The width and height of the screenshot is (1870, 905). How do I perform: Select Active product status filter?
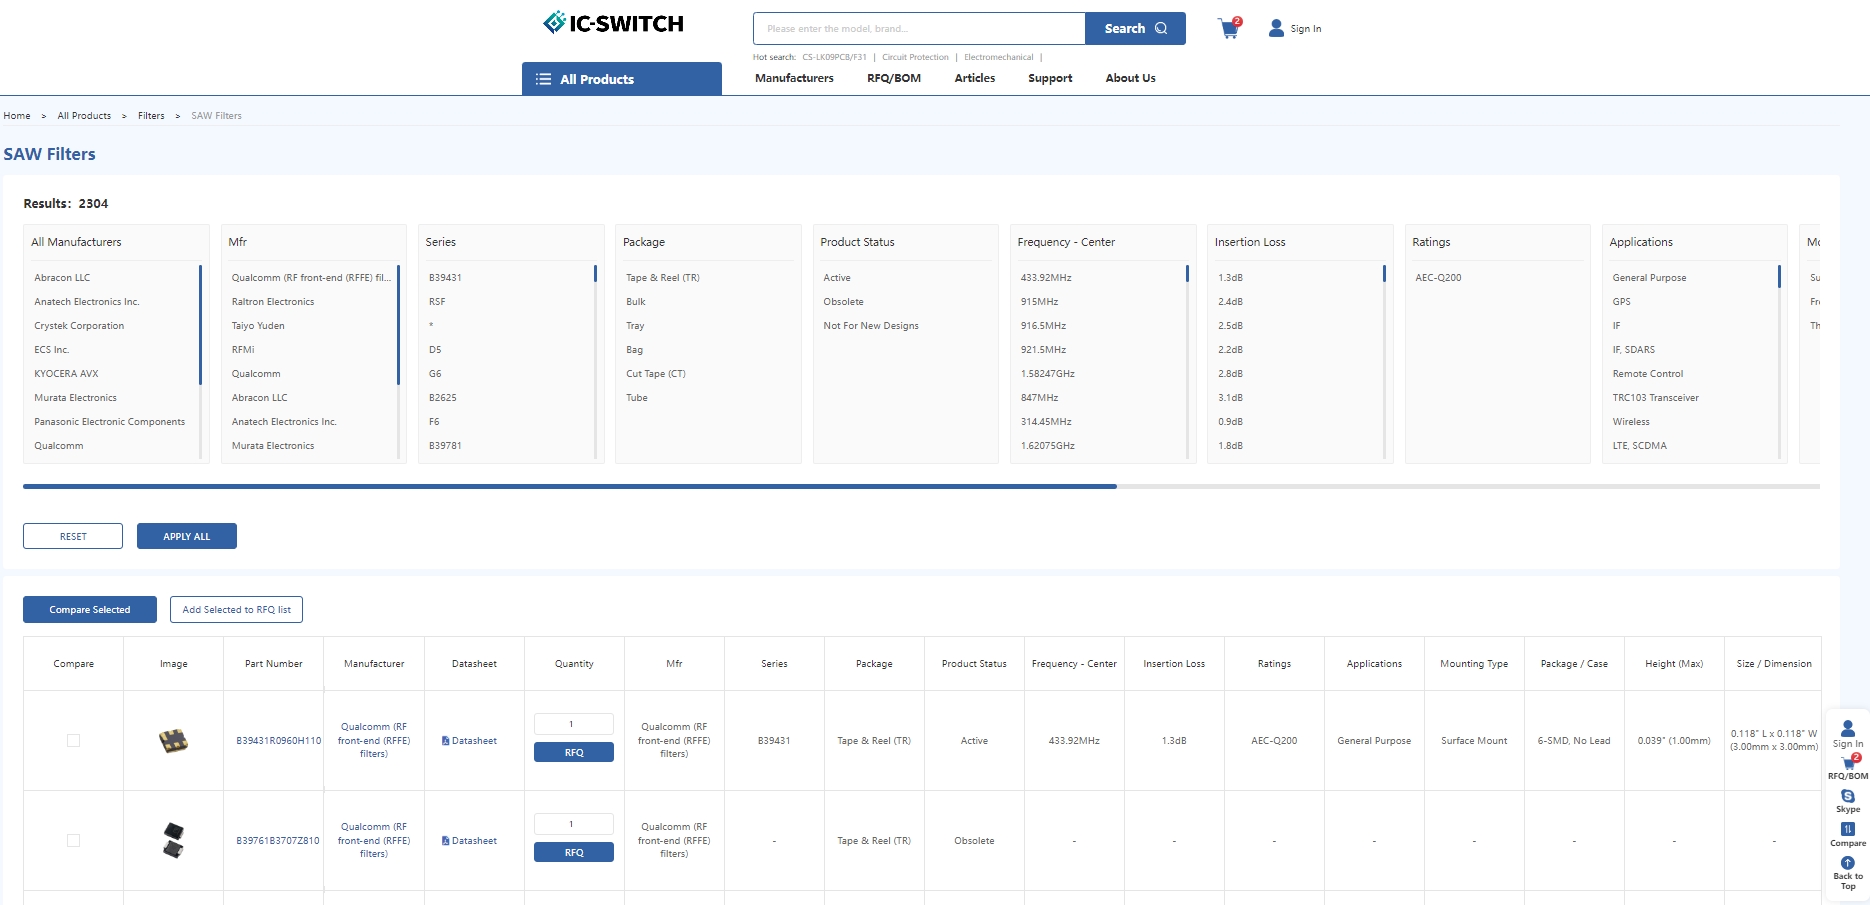point(837,278)
